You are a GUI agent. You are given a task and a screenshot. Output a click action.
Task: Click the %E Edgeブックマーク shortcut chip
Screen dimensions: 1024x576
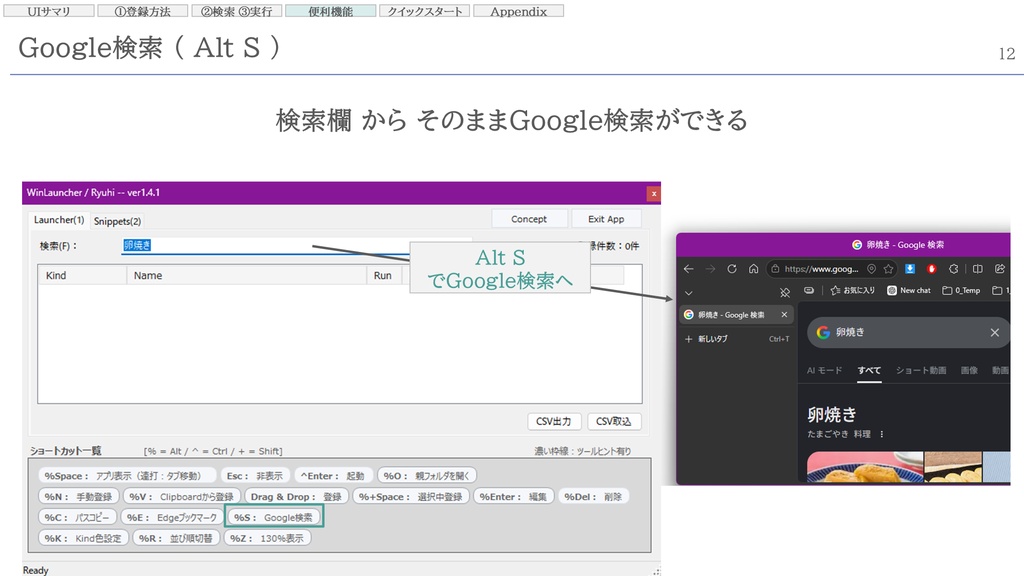click(172, 518)
